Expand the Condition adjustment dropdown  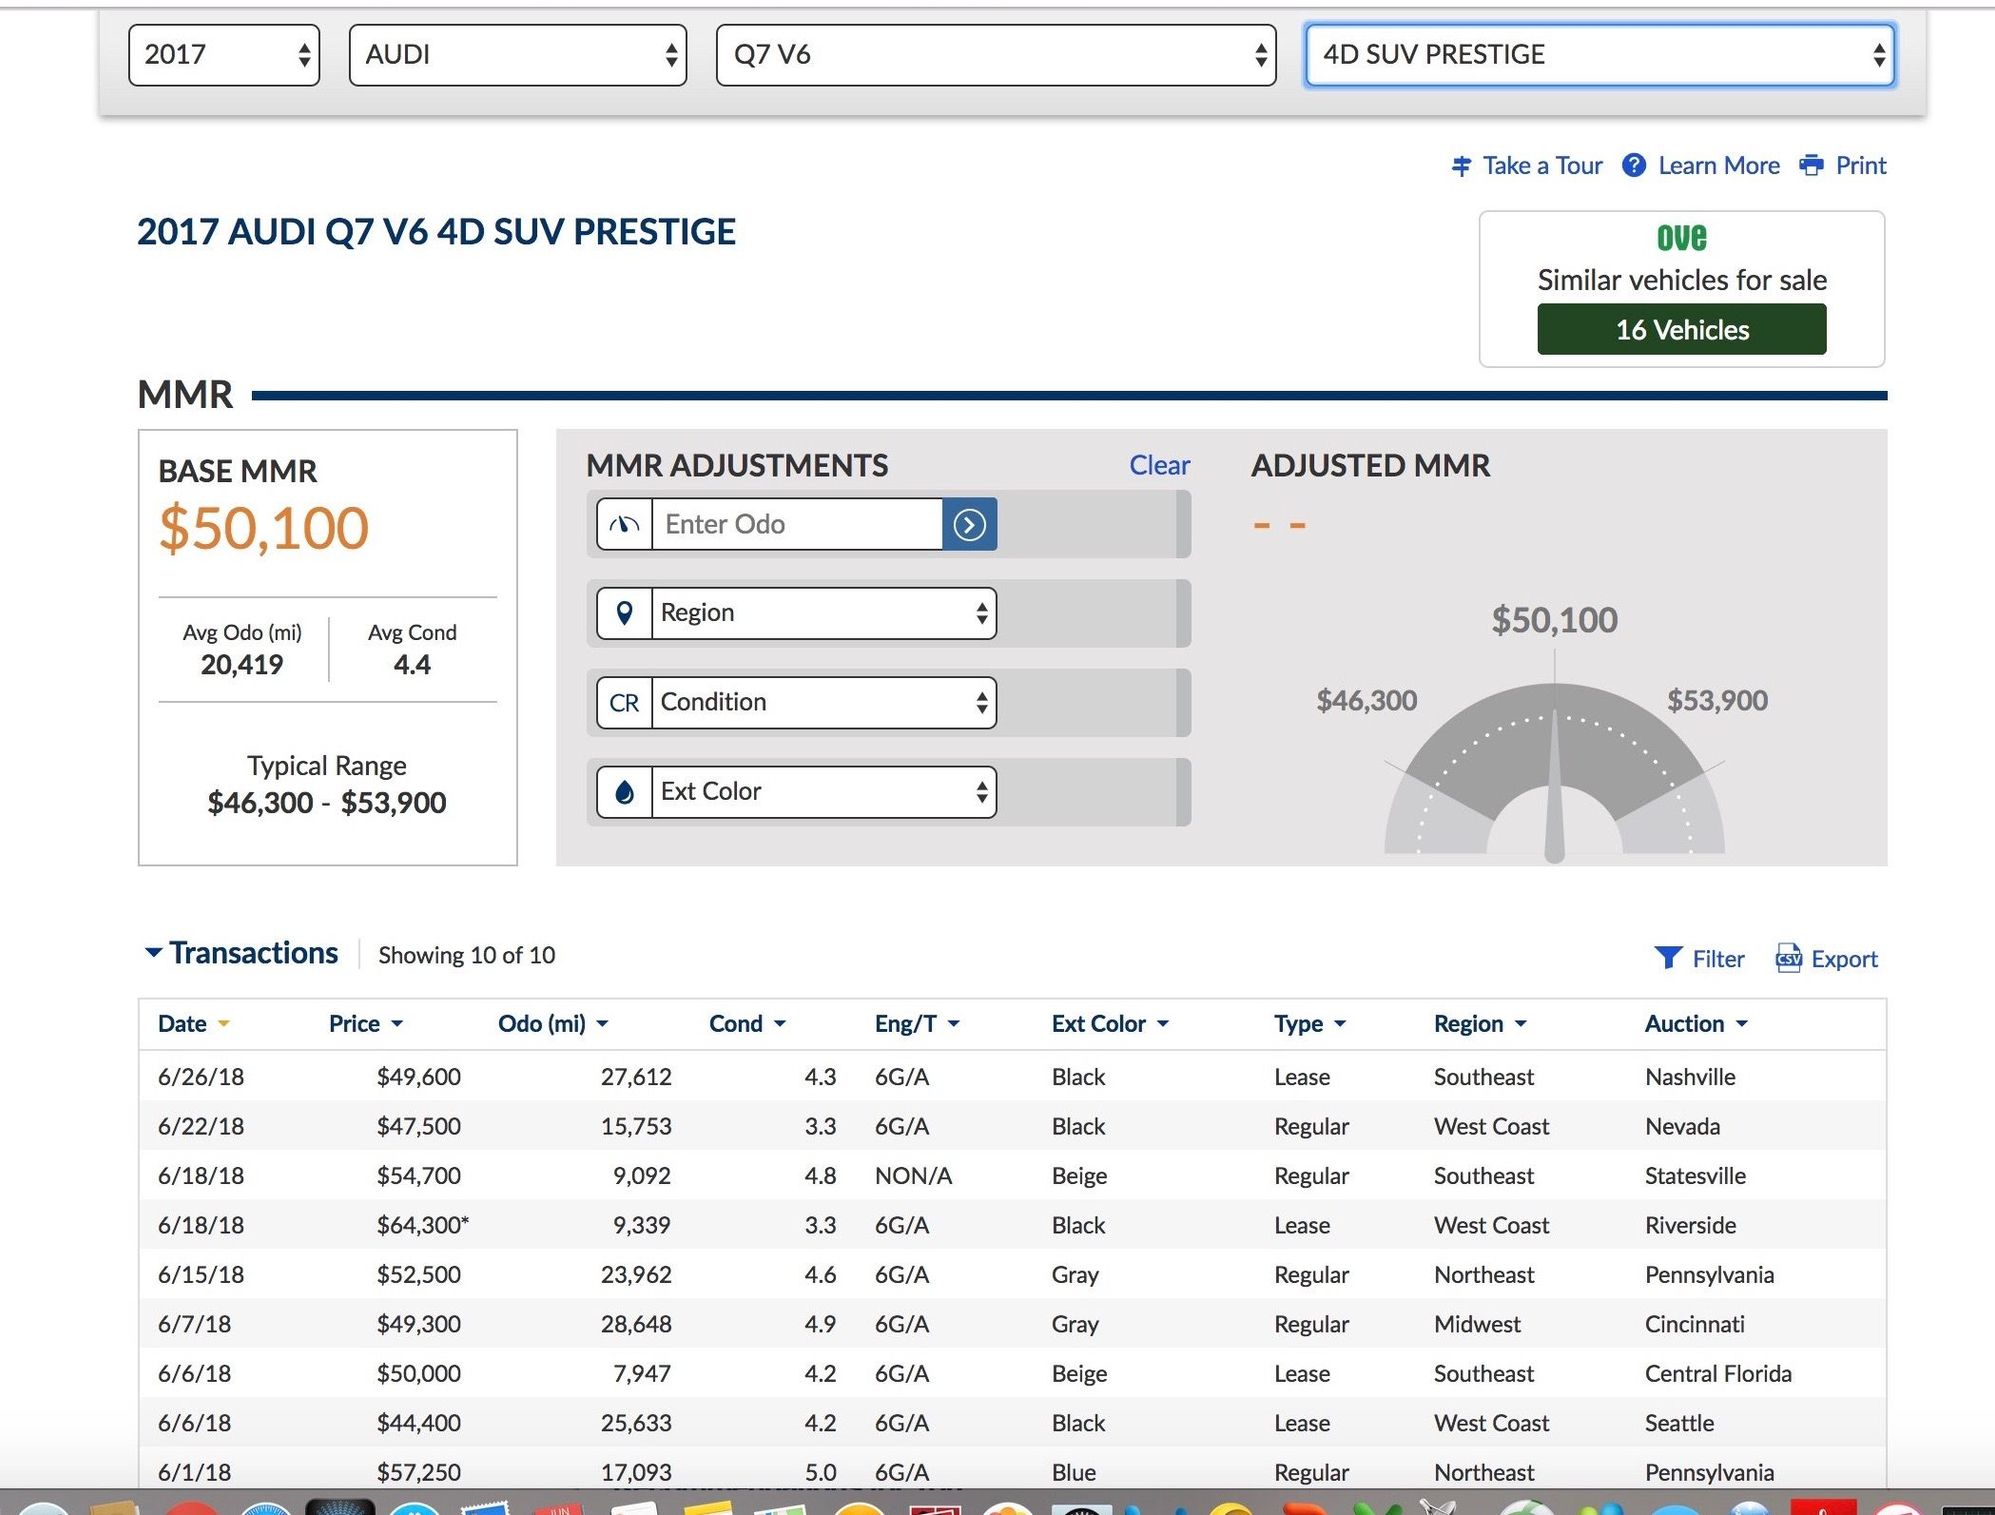[822, 702]
